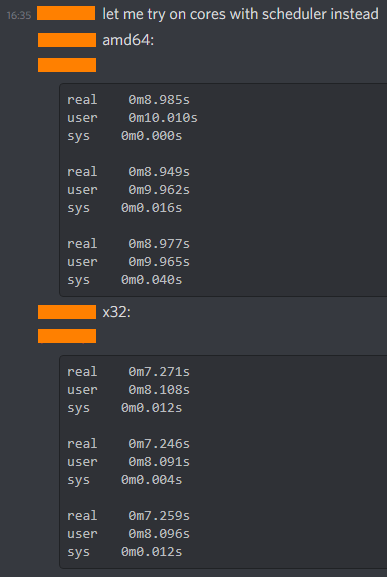Click the redacted username next to x32:
The width and height of the screenshot is (387, 577).
pos(67,312)
